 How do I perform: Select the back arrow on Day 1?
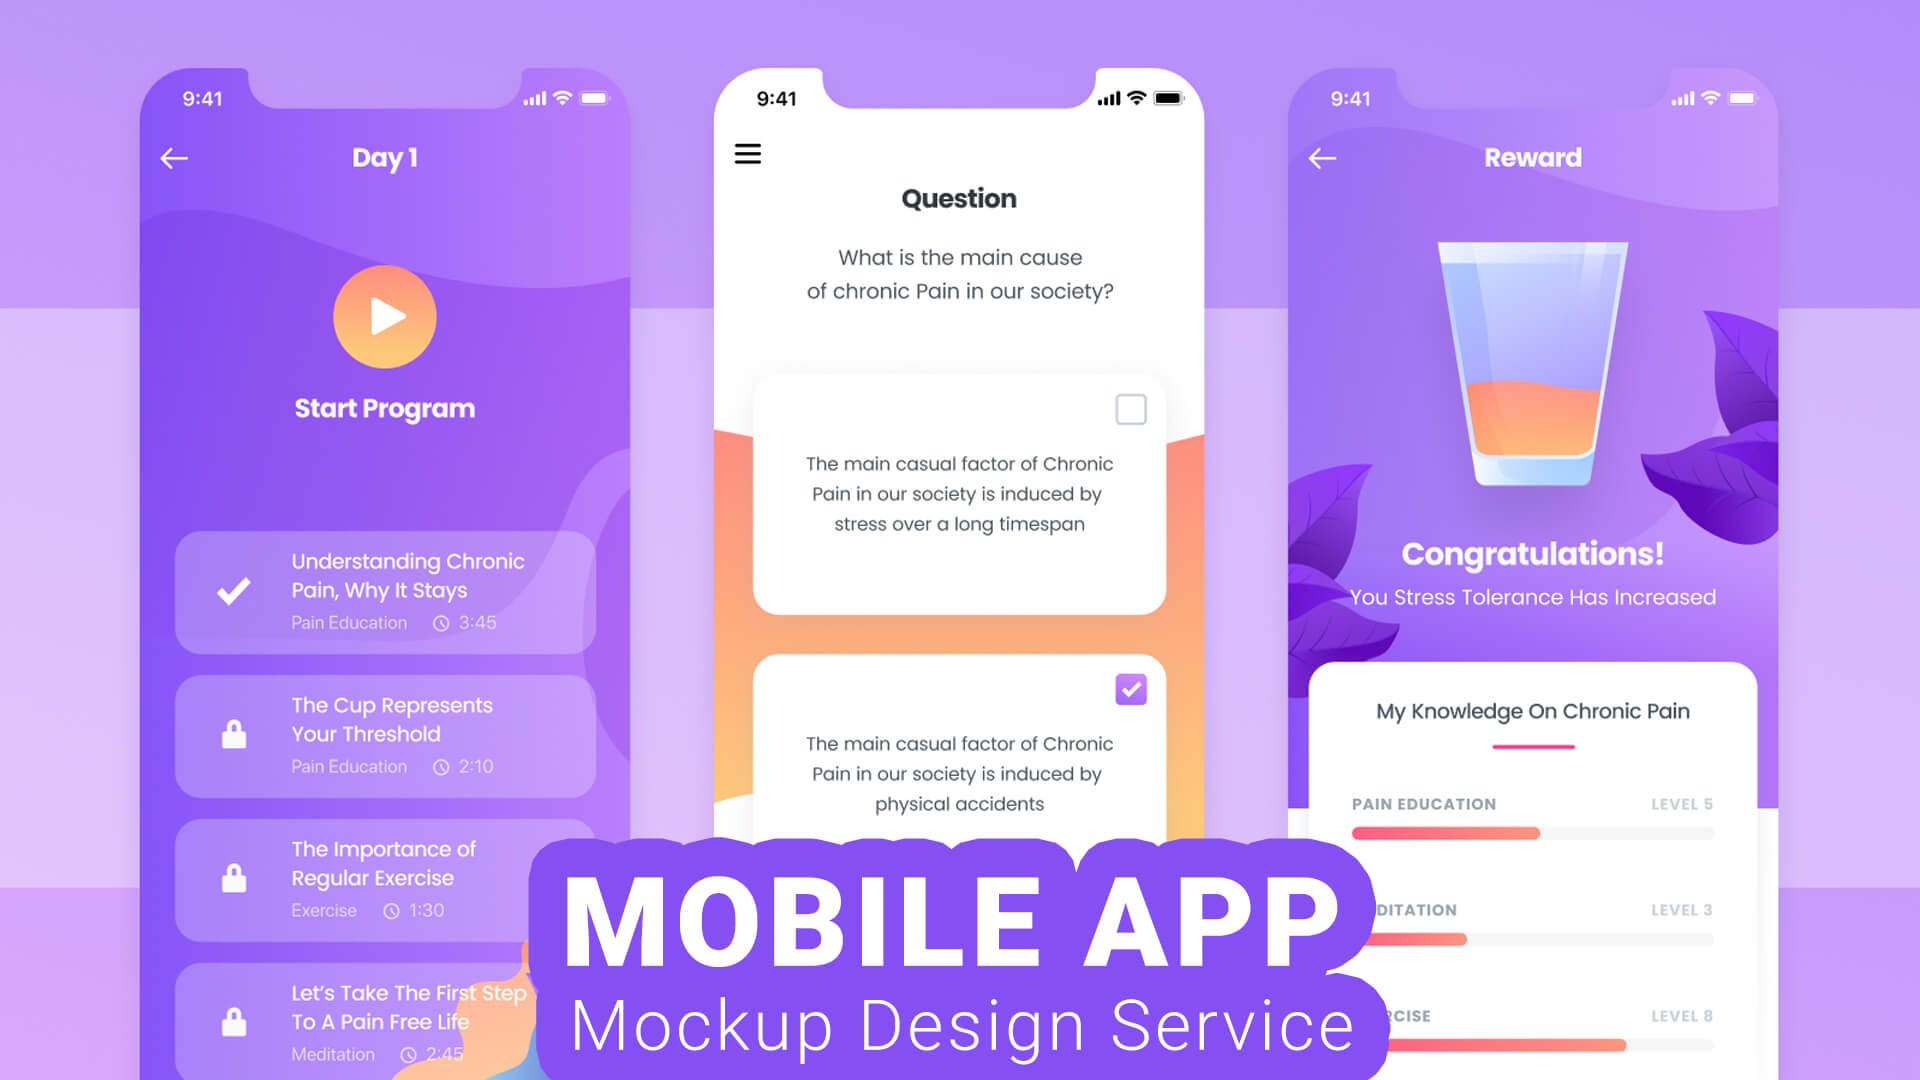[x=175, y=157]
